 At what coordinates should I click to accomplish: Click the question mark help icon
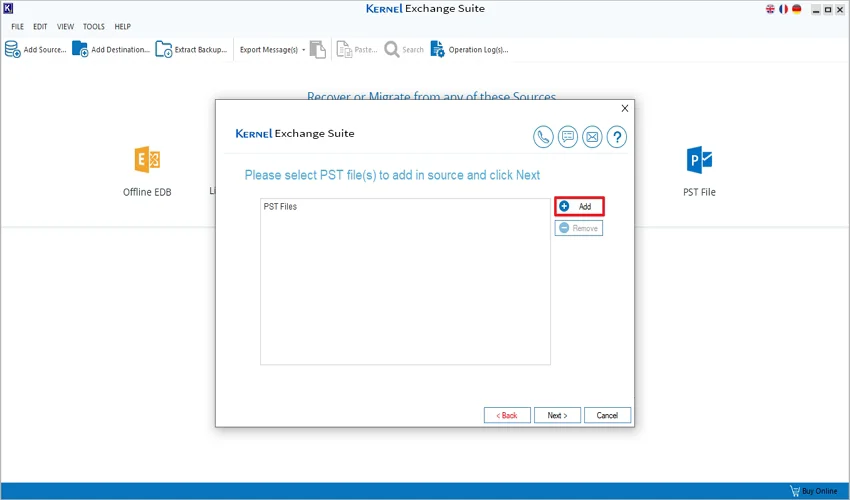pos(616,137)
